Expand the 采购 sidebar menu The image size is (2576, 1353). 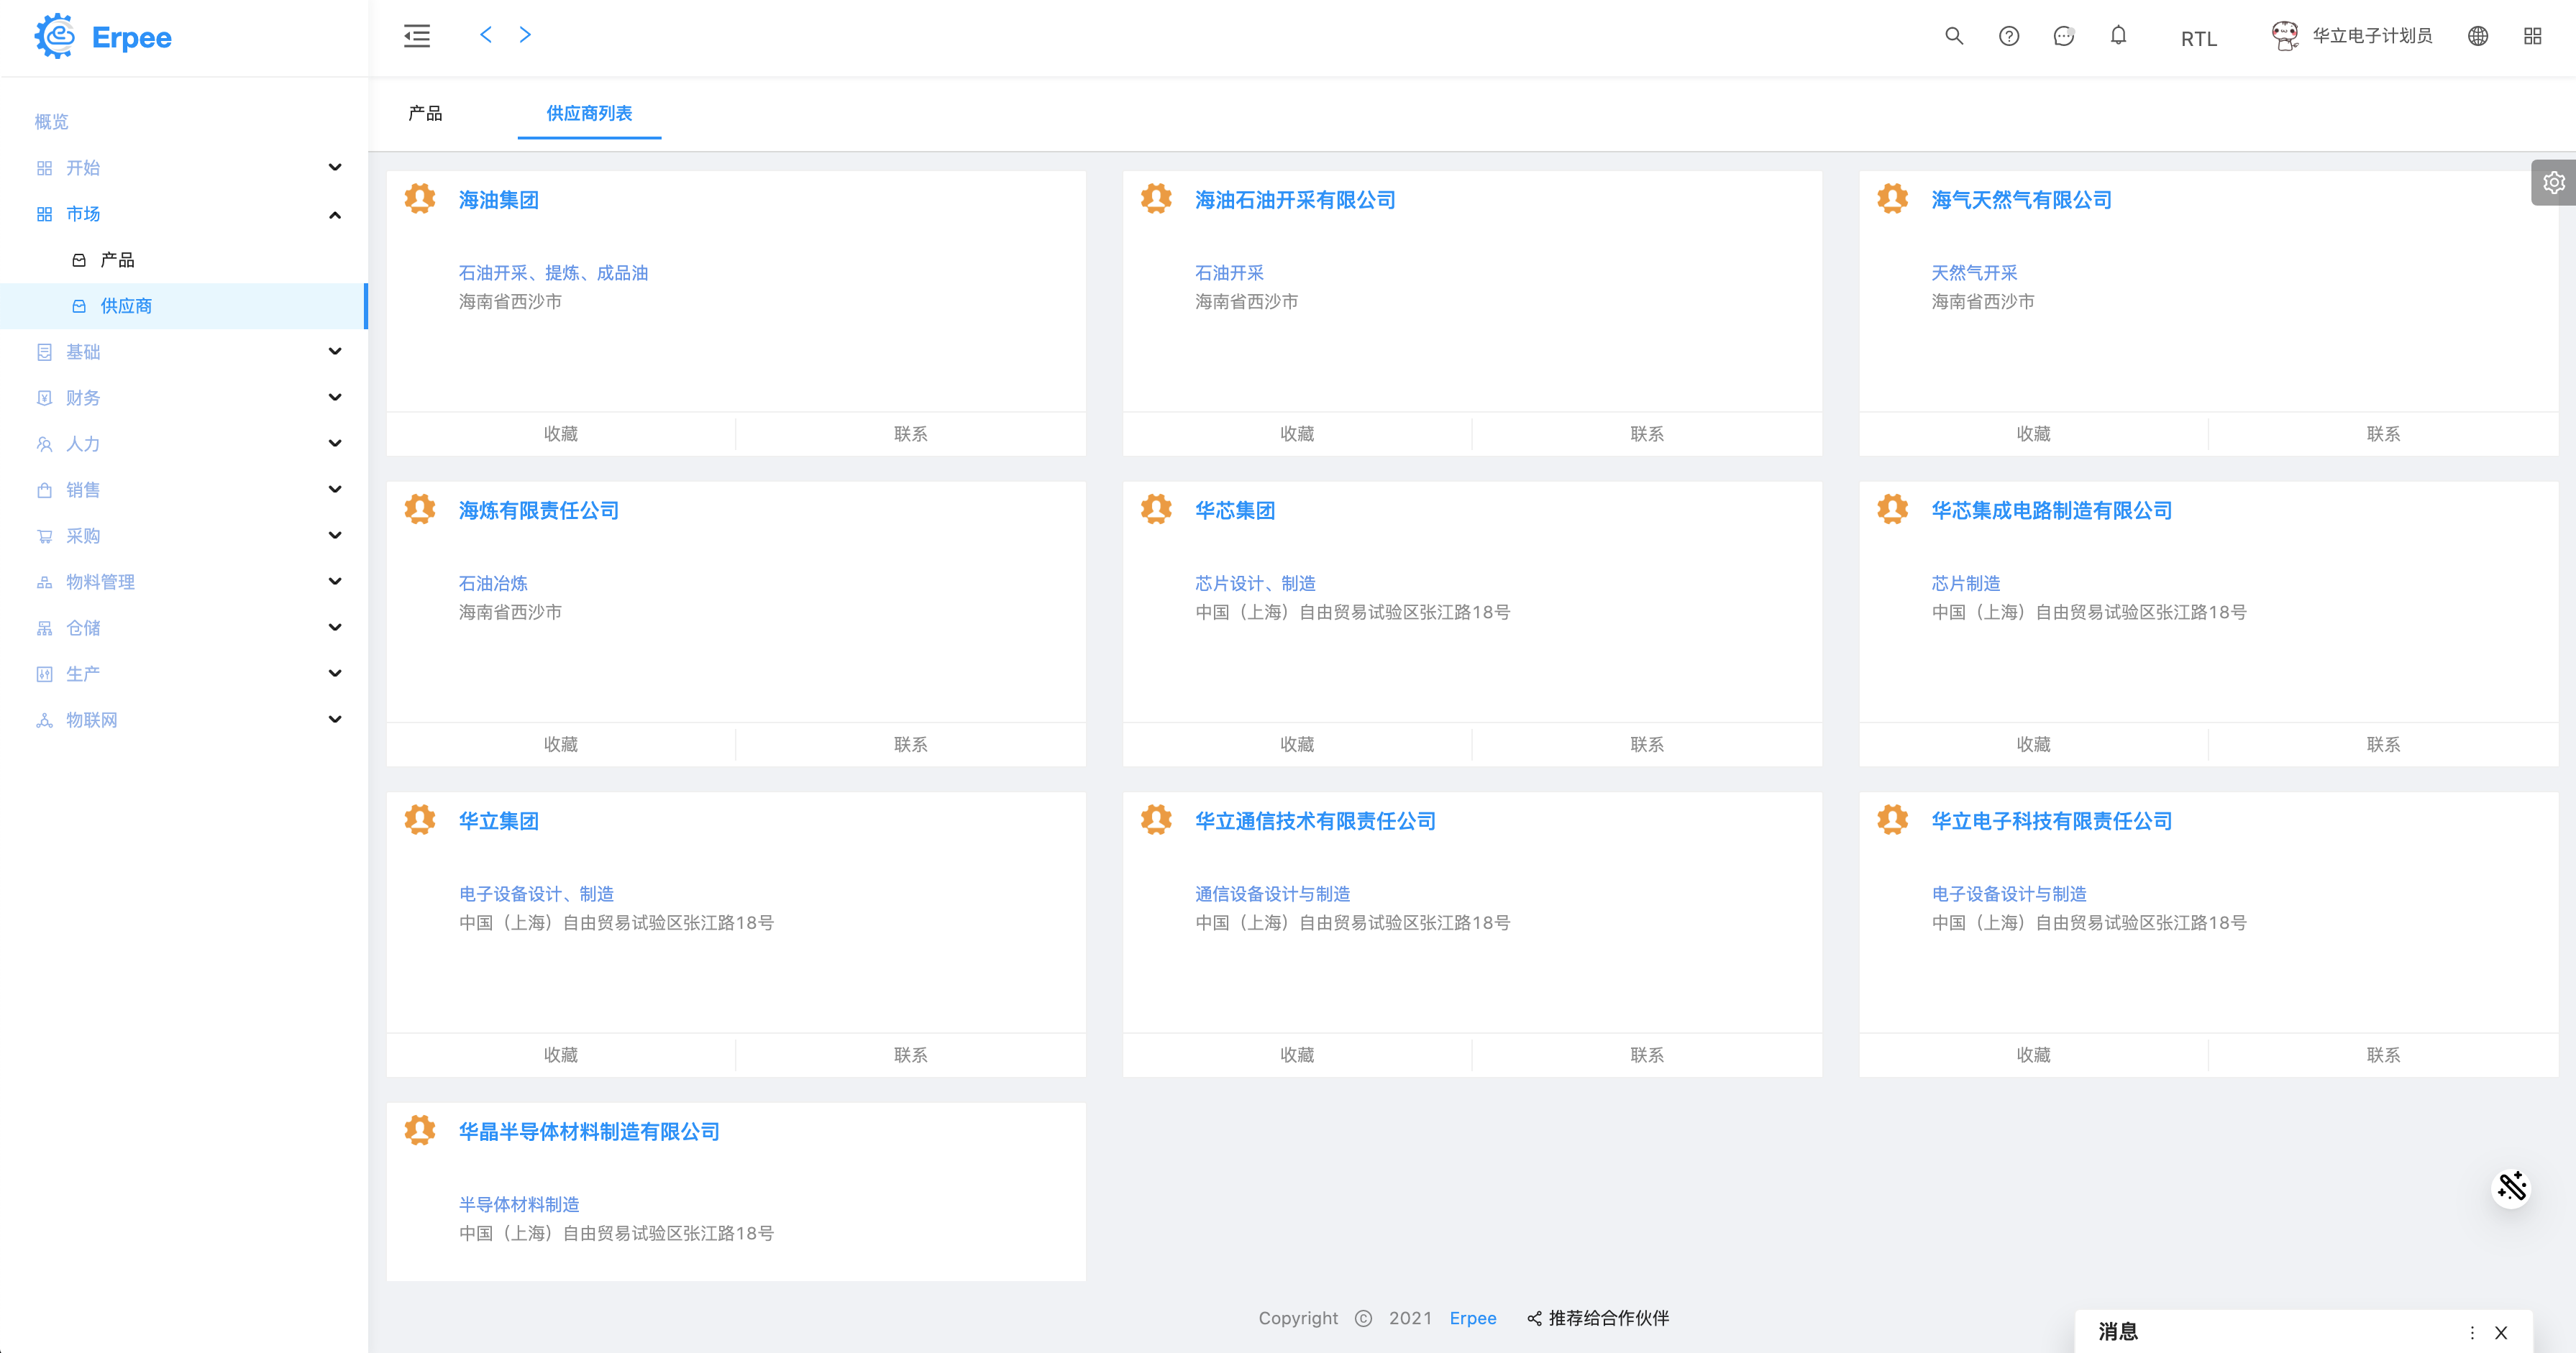(334, 536)
